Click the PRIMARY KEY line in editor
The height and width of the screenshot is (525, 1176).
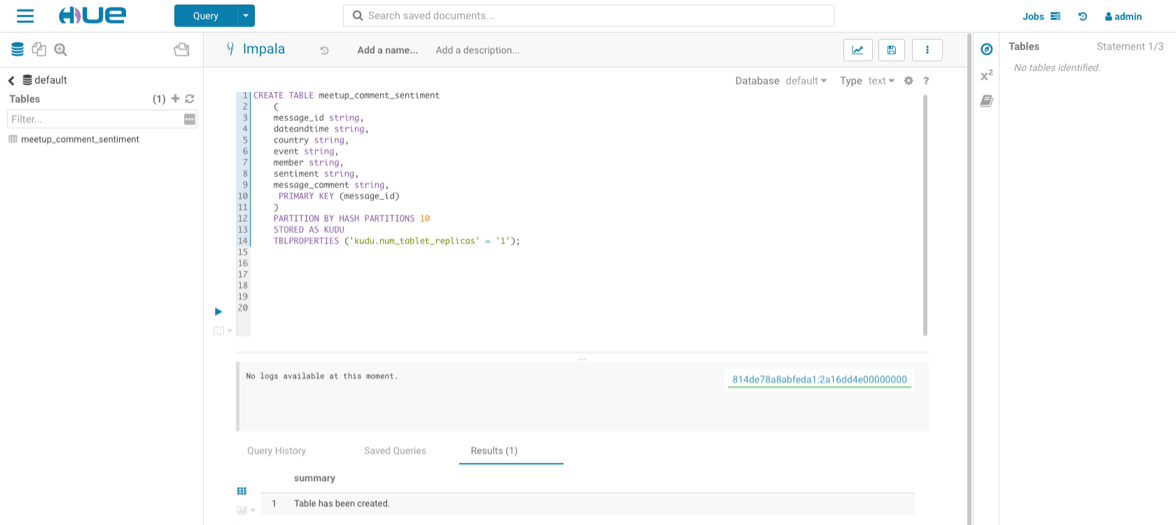point(339,196)
